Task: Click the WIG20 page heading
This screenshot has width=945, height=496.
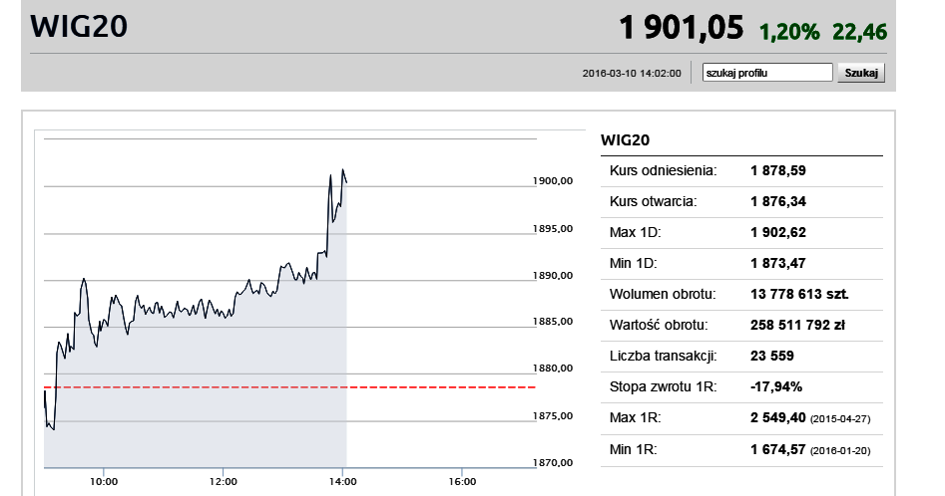Action: pyautogui.click(x=79, y=27)
